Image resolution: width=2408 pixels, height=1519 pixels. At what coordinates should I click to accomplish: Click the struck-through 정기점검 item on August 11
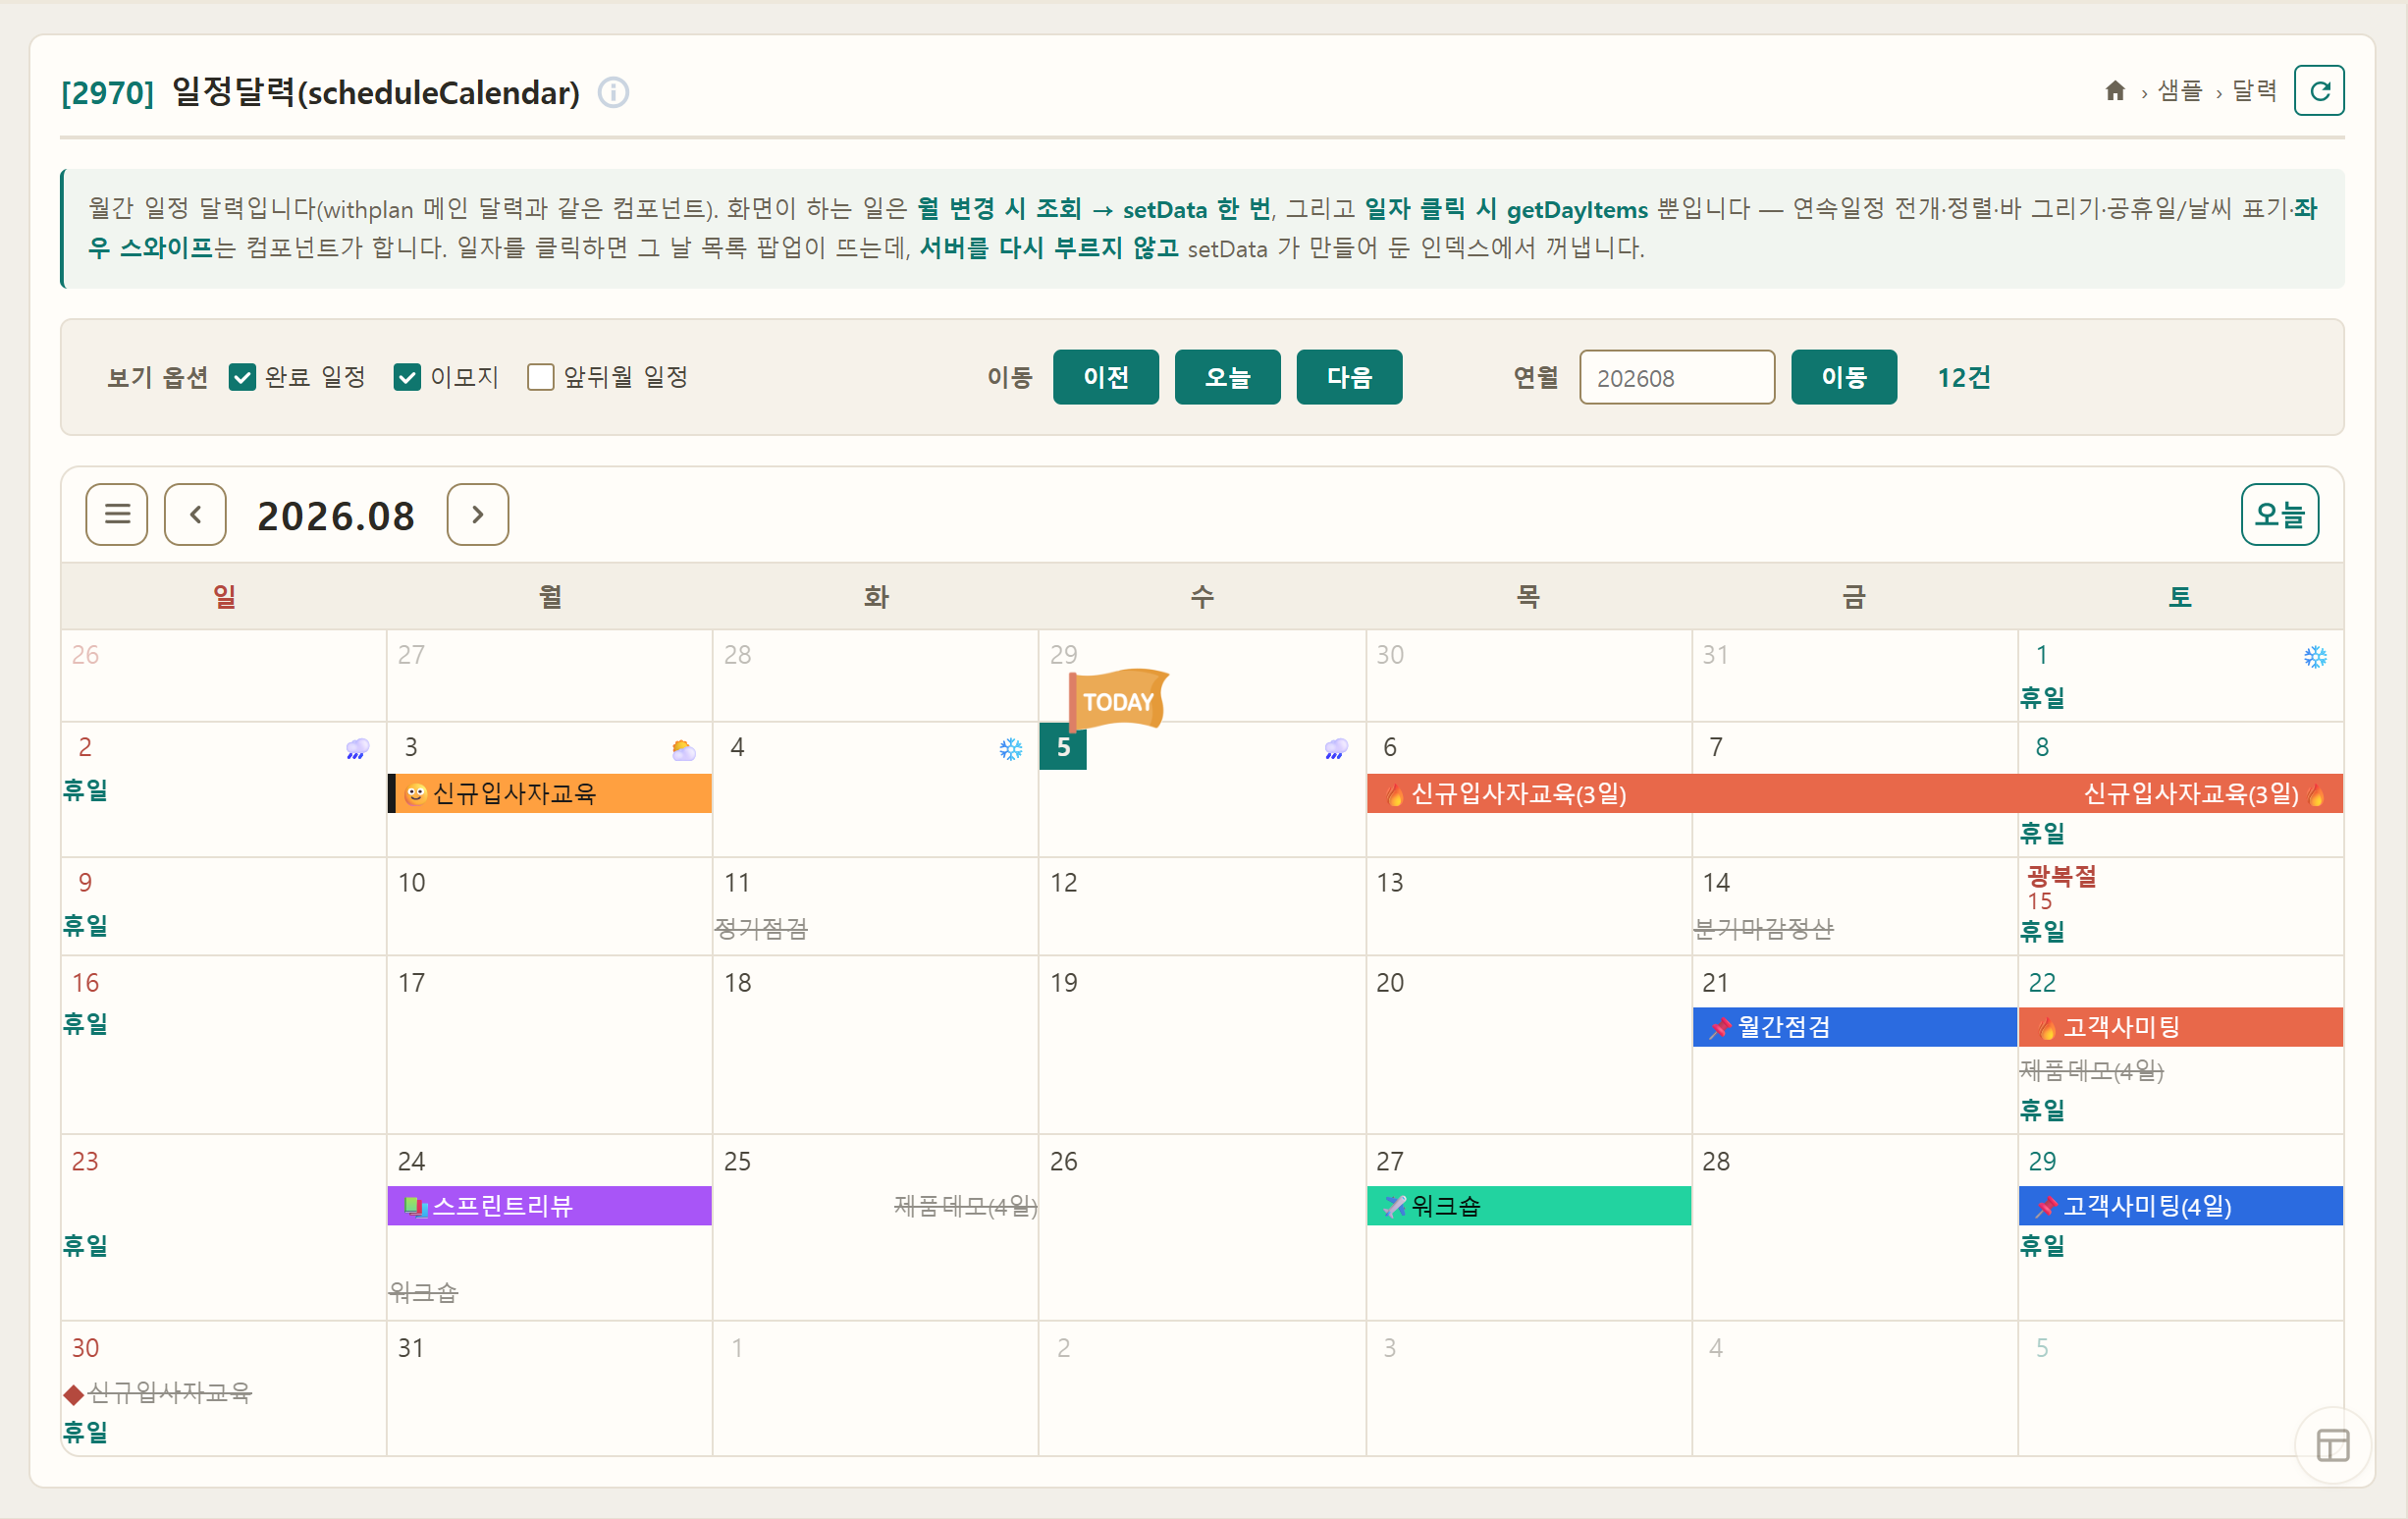tap(761, 929)
